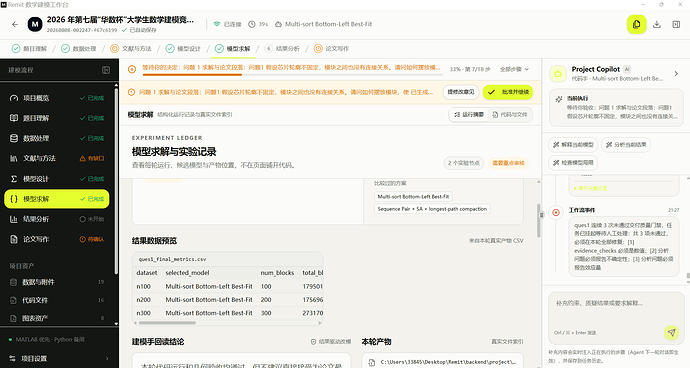
Task: Click the 真实文件索引 link
Action: pos(507,342)
